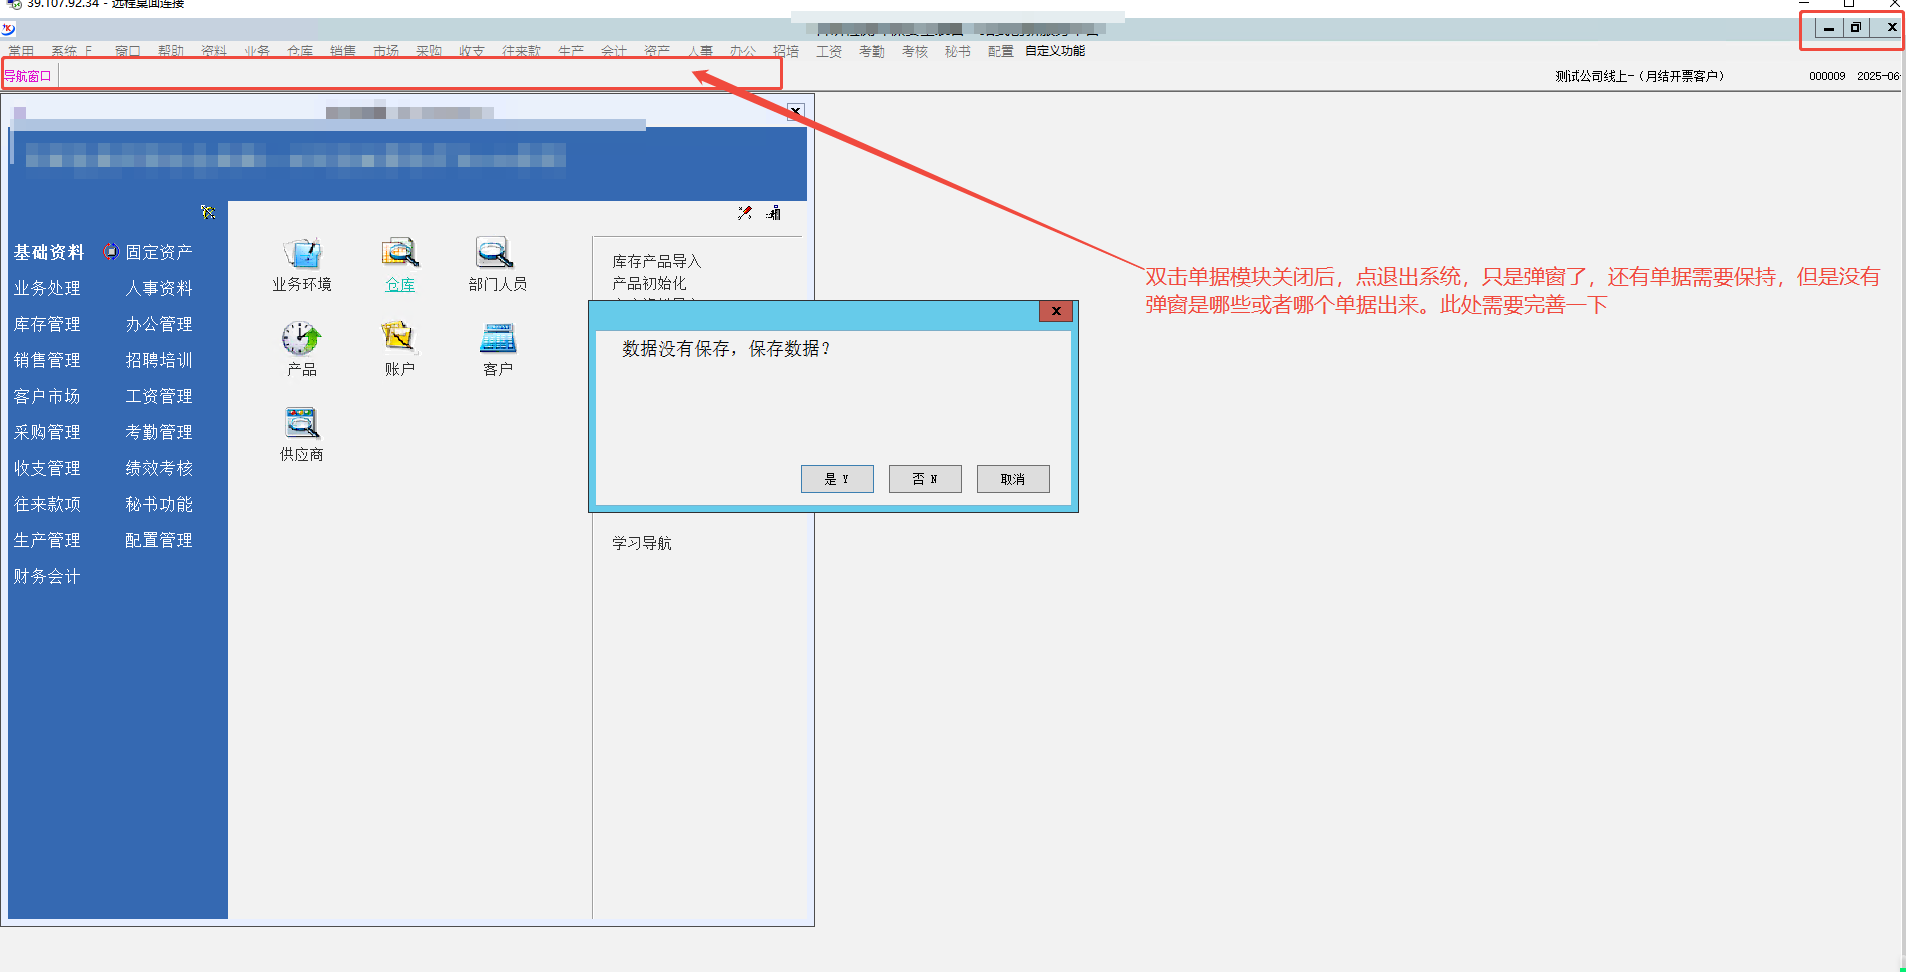
Task: Open the 供应商 icon
Action: click(301, 424)
